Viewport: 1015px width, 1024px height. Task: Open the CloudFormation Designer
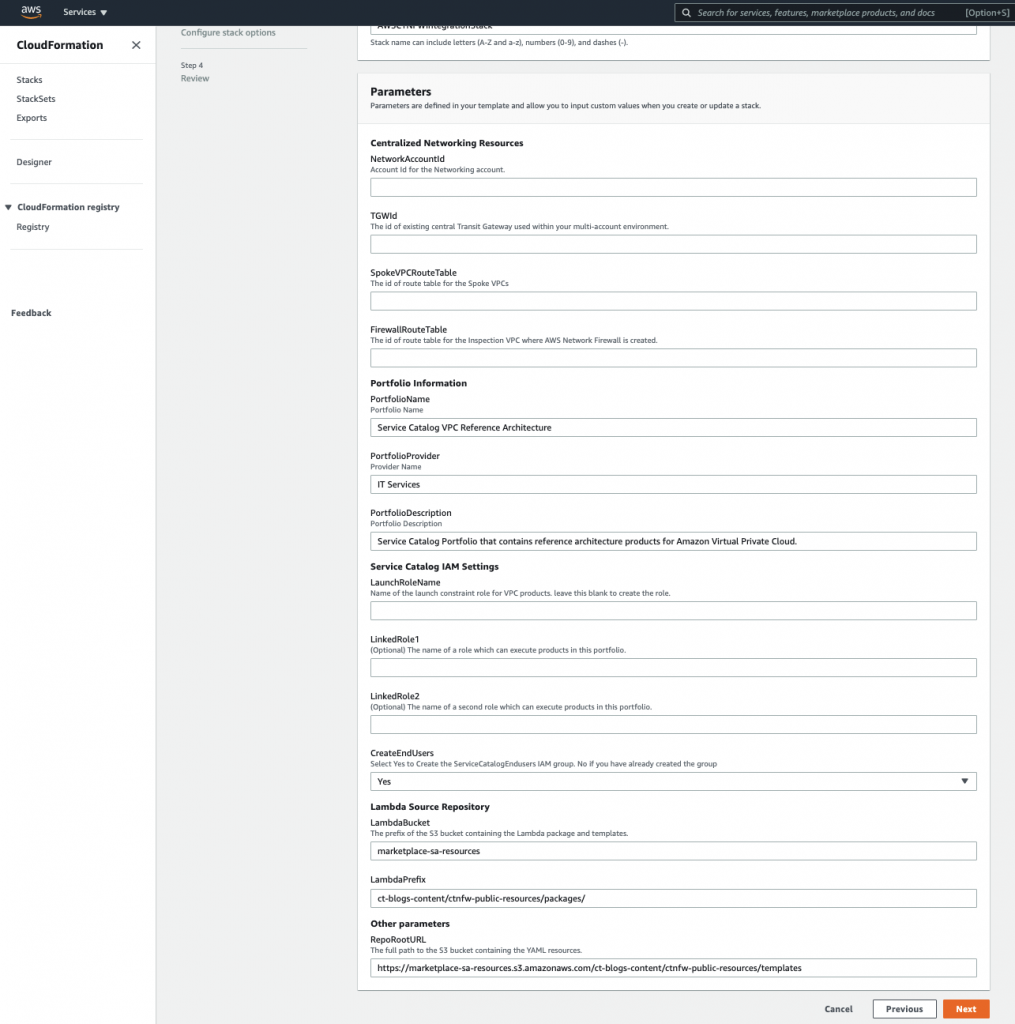pos(32,161)
